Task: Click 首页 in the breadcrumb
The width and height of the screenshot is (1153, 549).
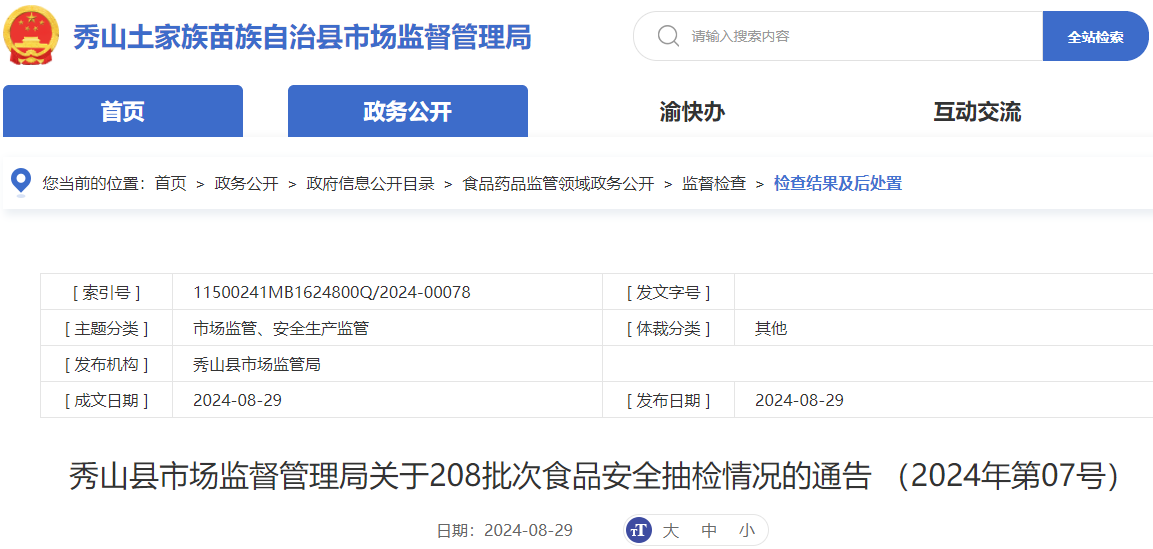Action: click(170, 183)
